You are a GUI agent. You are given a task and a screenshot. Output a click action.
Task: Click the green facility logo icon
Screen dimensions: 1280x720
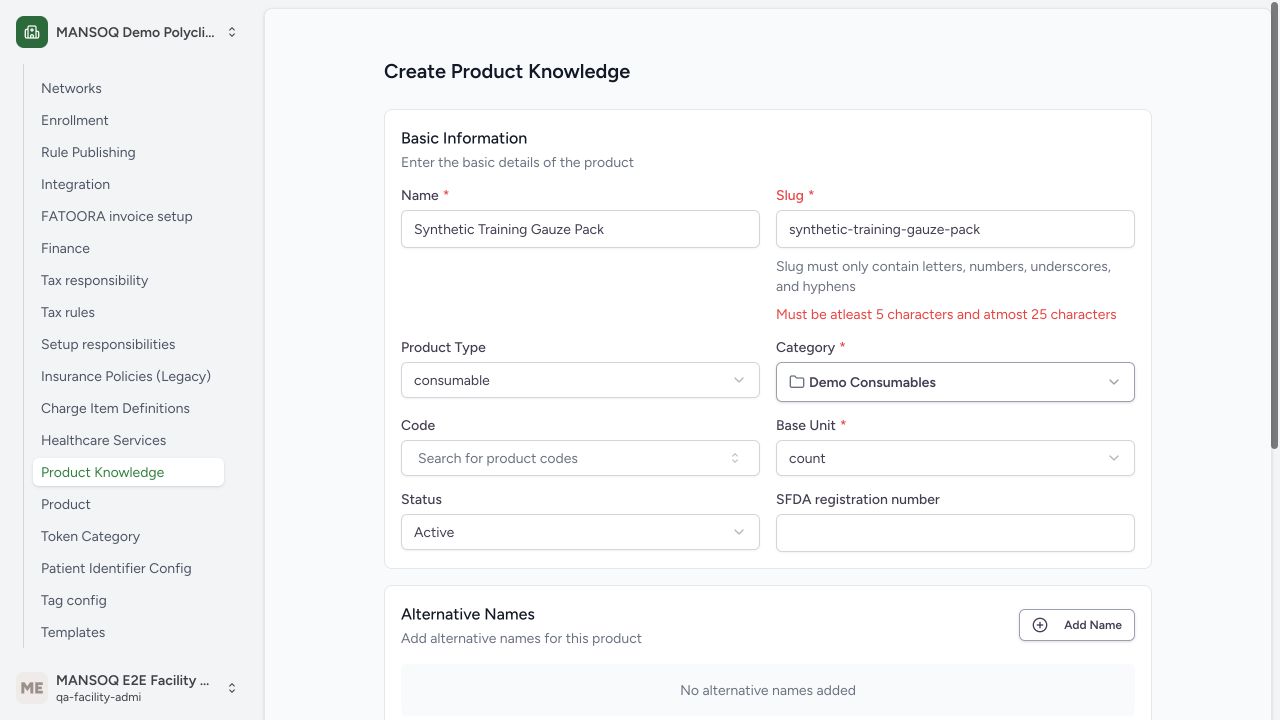32,32
